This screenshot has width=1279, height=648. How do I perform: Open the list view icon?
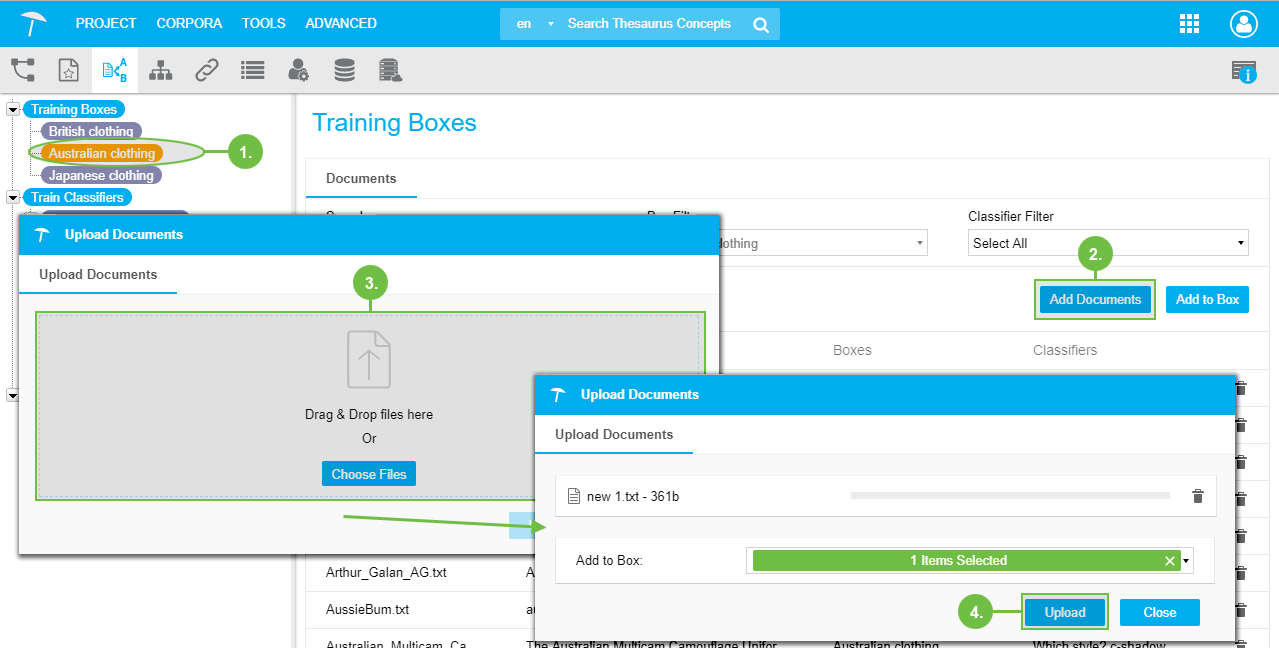point(252,70)
